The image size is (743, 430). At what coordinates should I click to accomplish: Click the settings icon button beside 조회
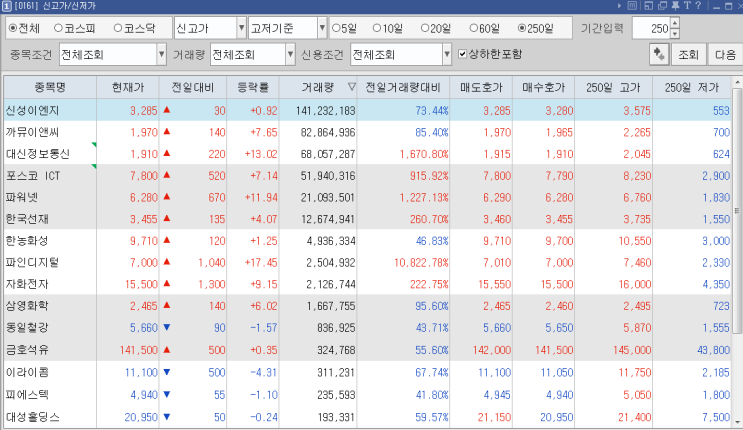pyautogui.click(x=659, y=54)
